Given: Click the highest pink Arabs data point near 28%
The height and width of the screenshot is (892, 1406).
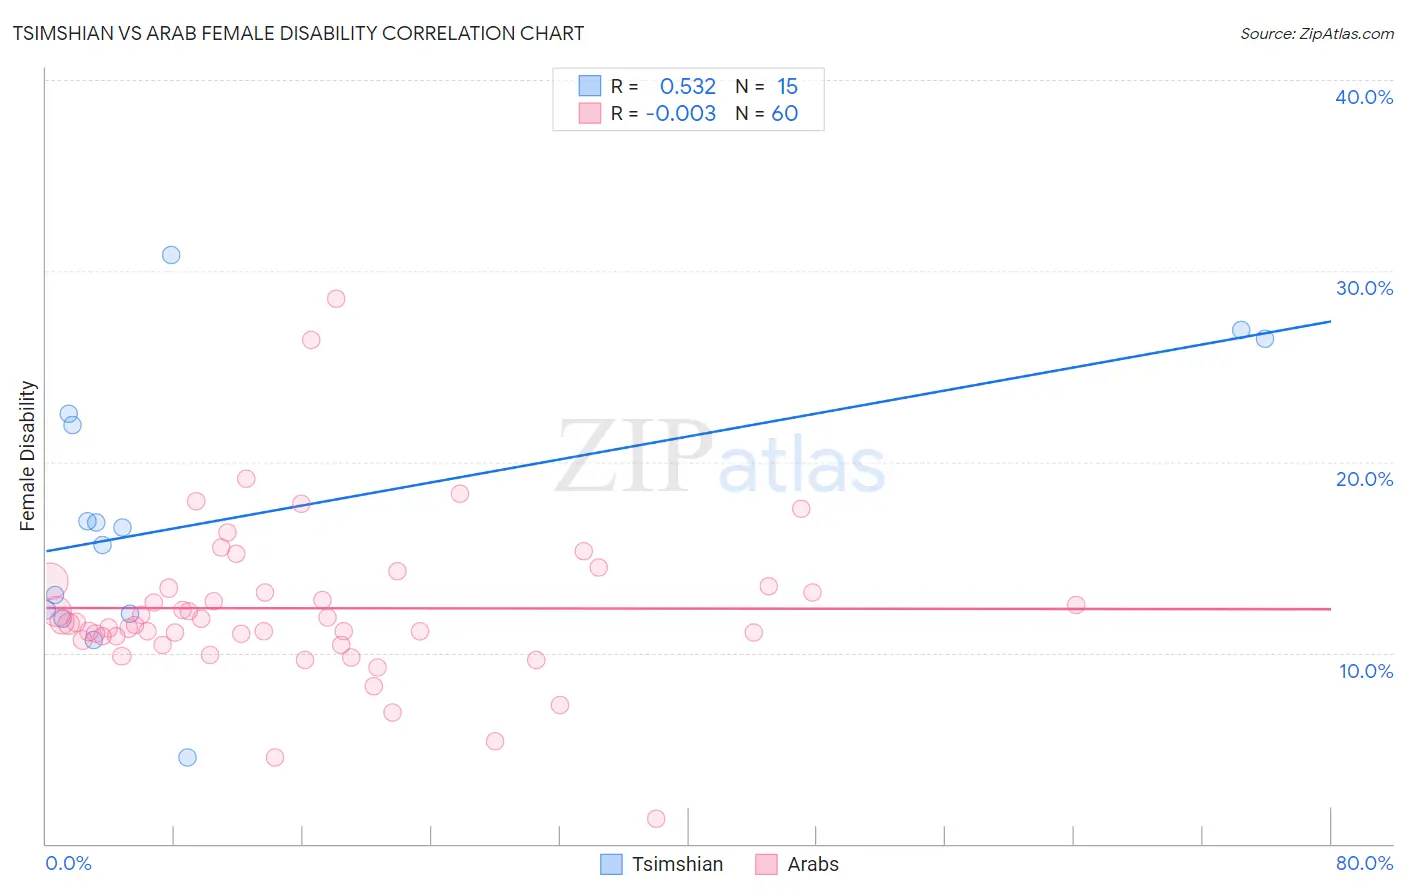Looking at the screenshot, I should (x=336, y=299).
